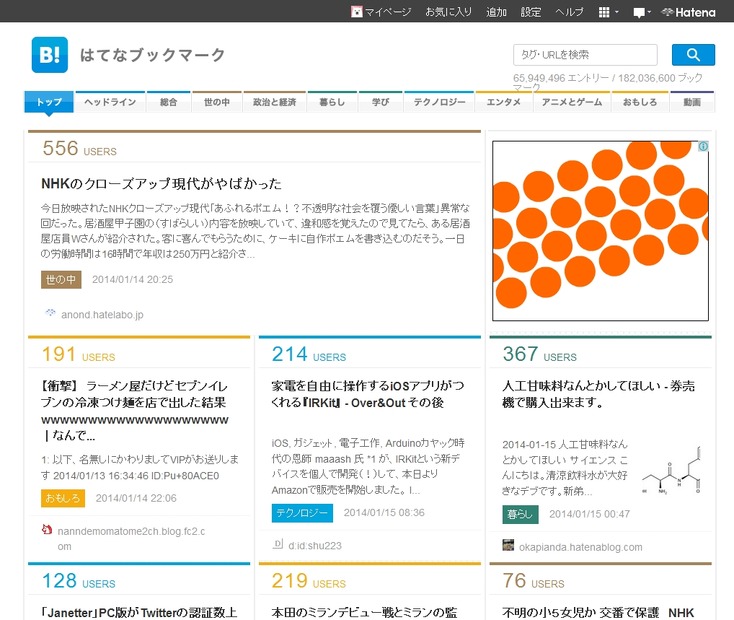Open the エンタメ tab
This screenshot has height=620, width=734.
point(504,102)
